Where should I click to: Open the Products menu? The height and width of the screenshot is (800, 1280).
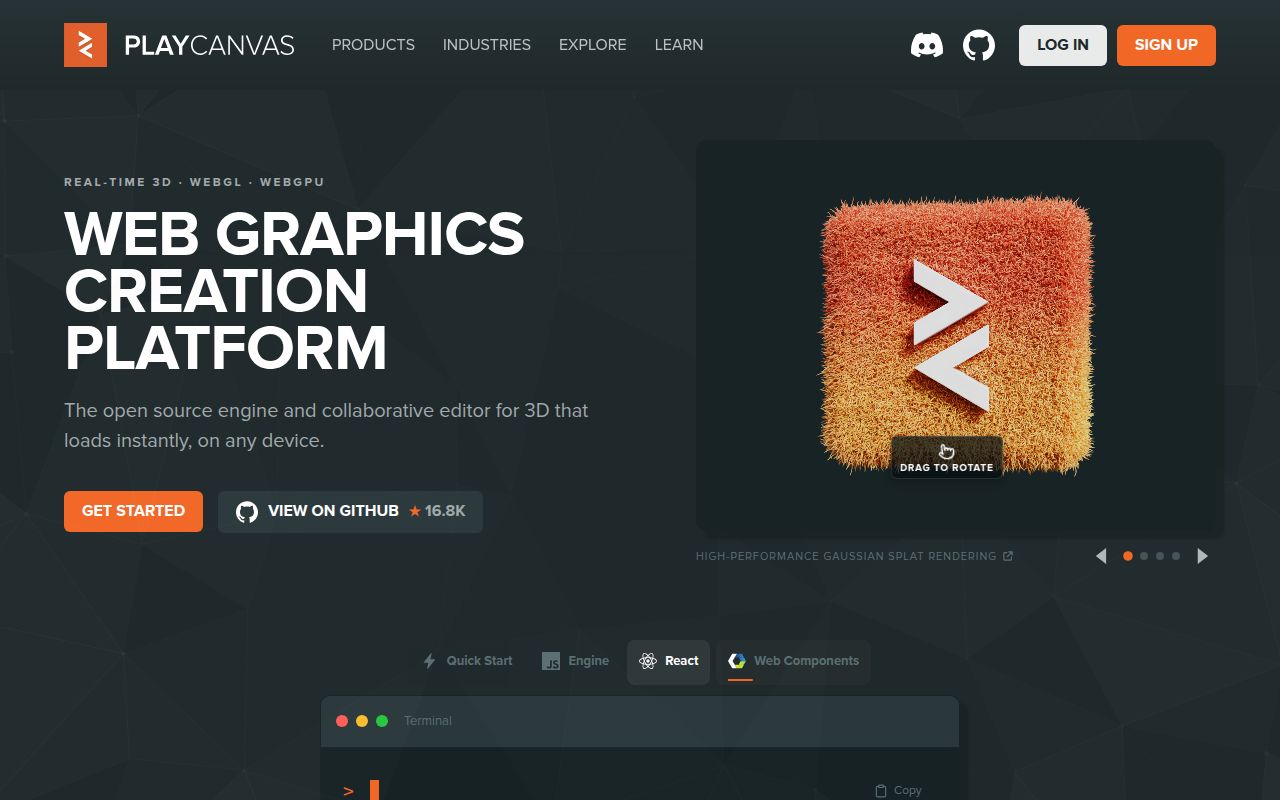pos(373,45)
